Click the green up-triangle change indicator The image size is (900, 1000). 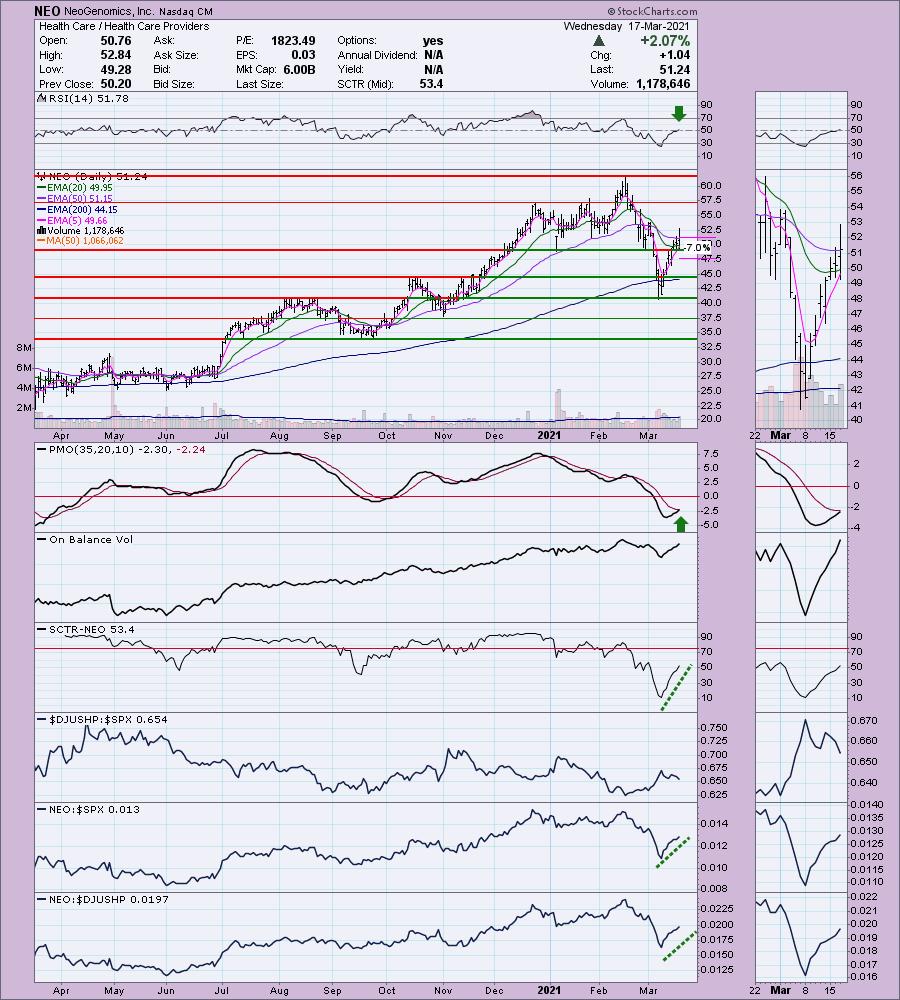(598, 41)
